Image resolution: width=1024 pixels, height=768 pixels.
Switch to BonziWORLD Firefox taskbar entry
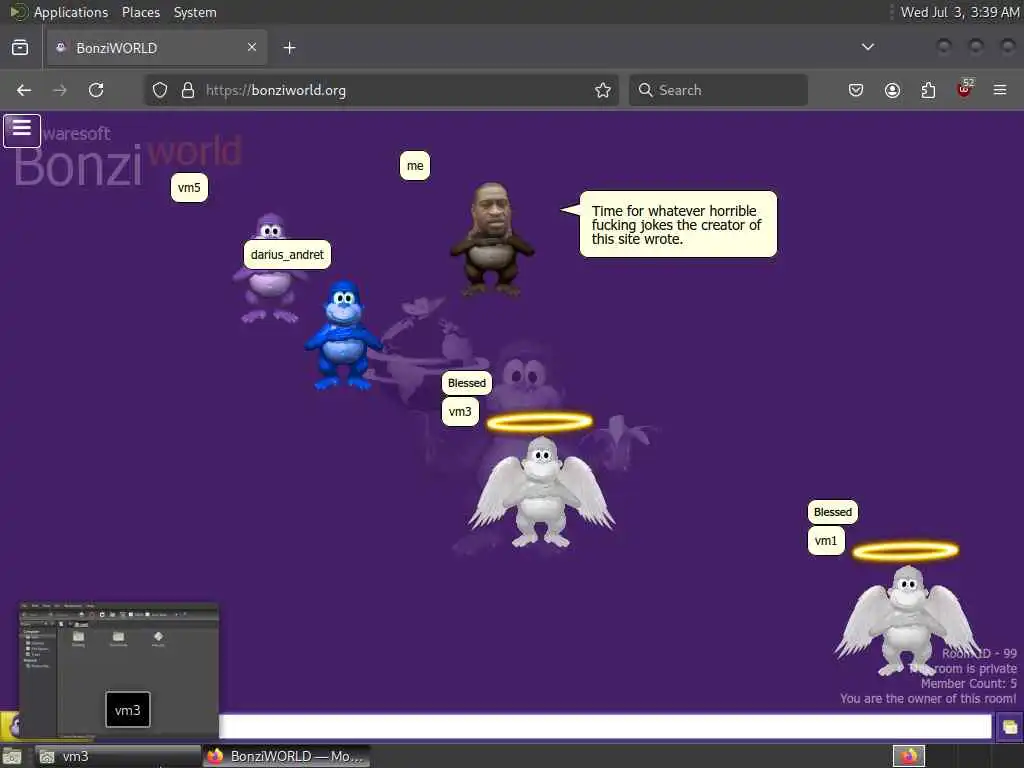click(x=287, y=756)
